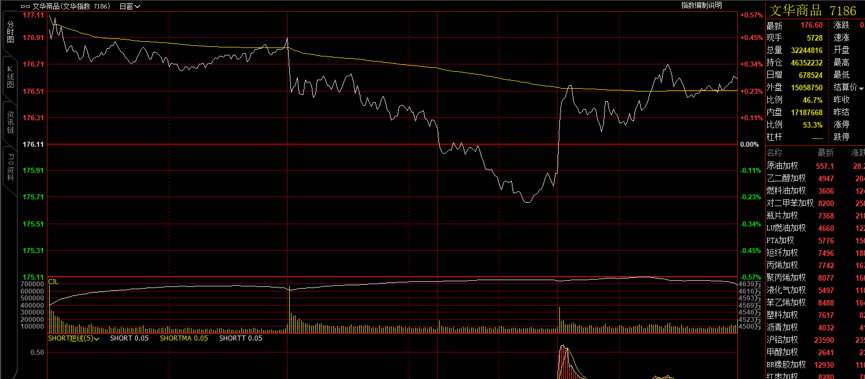Click the 现手 value 5728
This screenshot has width=865, height=379.
tap(815, 38)
